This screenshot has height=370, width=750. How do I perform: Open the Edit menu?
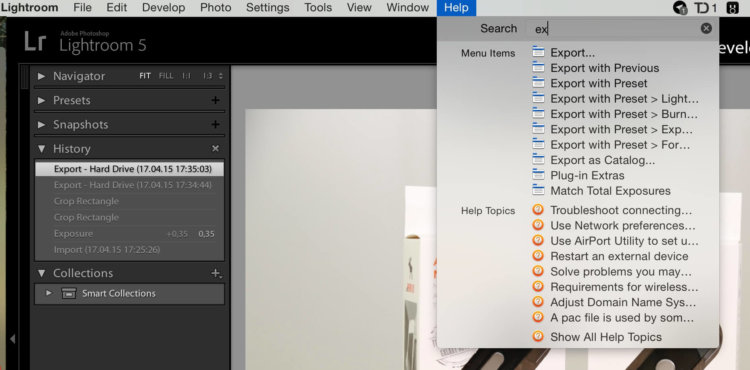pyautogui.click(x=117, y=8)
